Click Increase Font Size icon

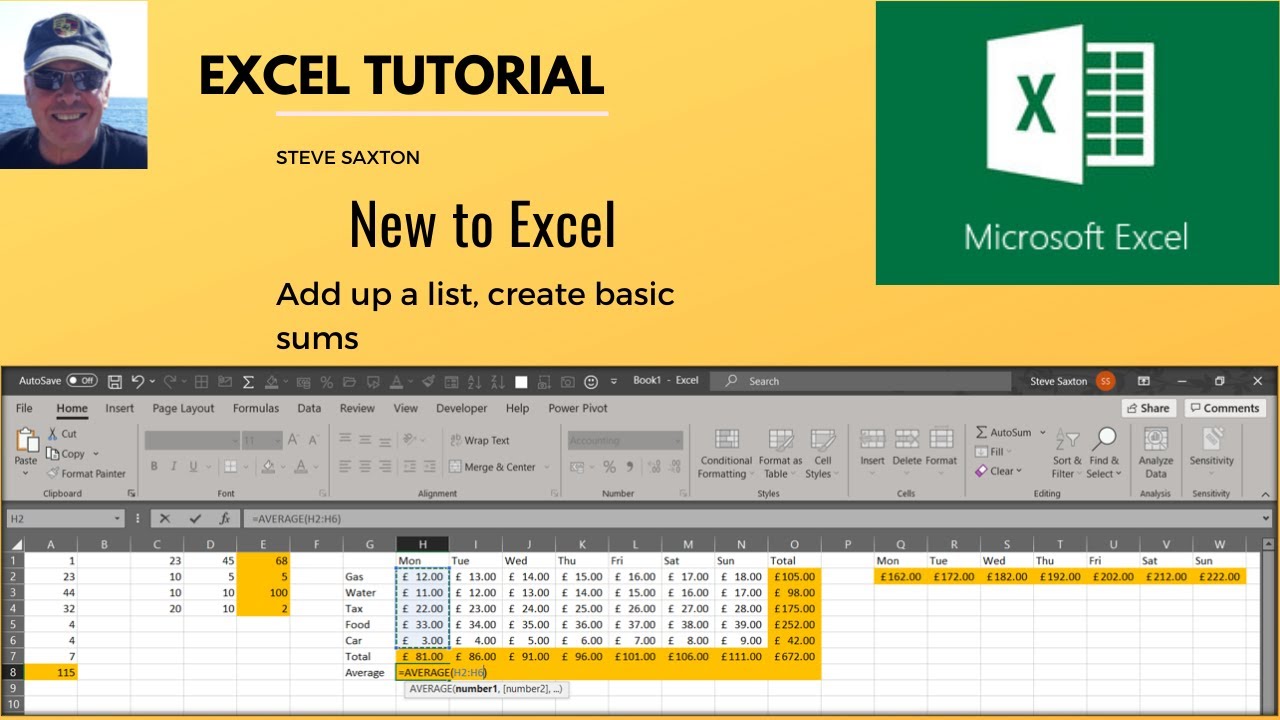(x=293, y=440)
